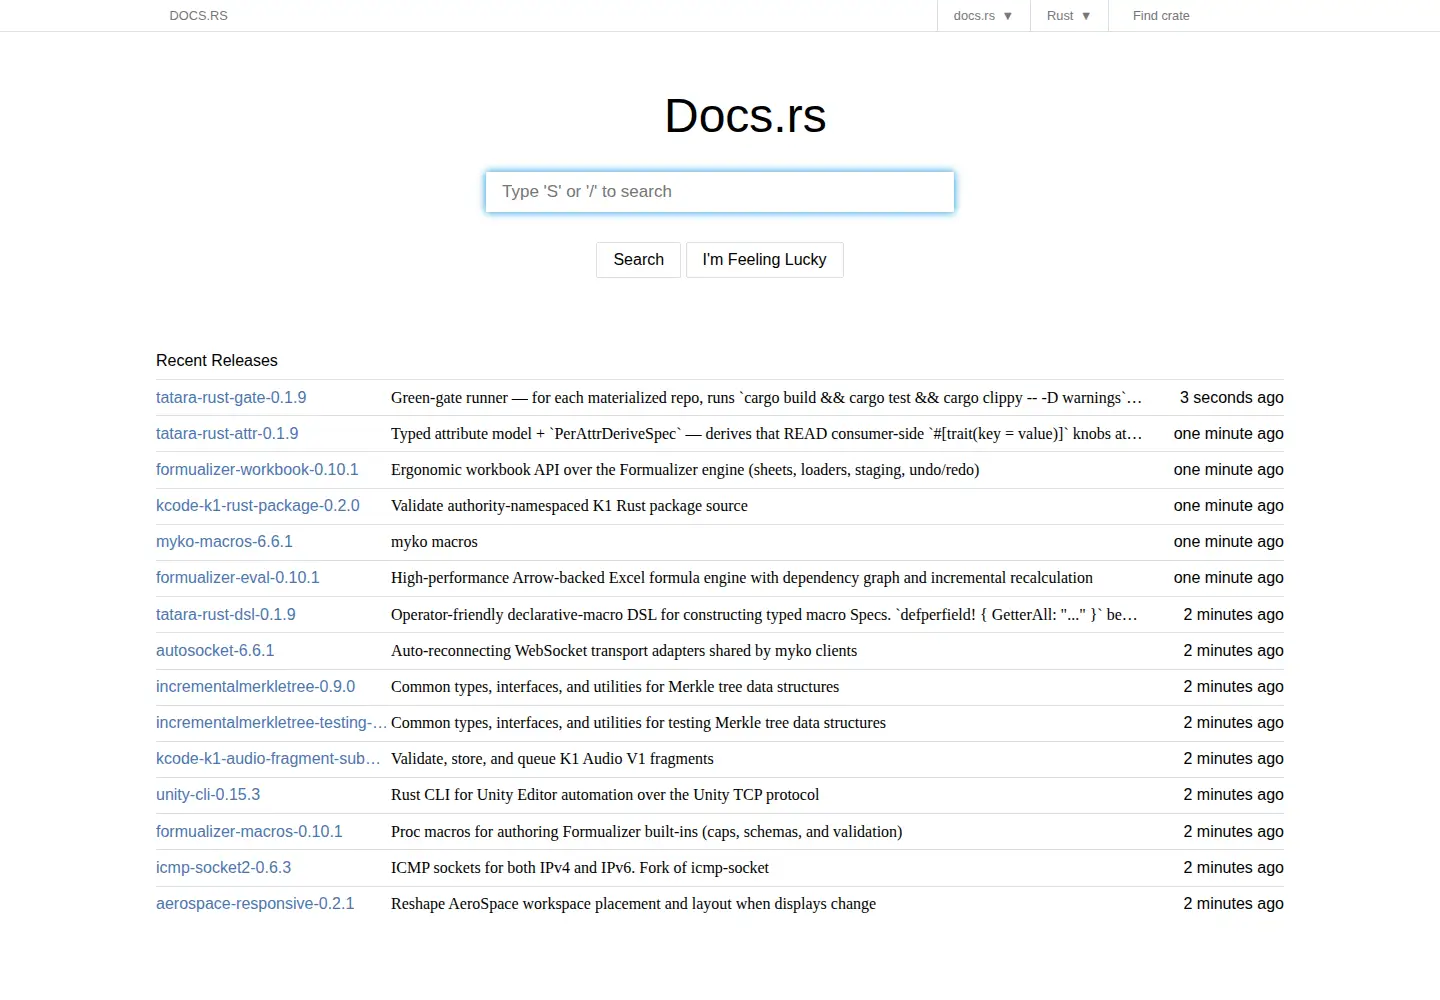Open the kcode-k1-audio-fragment-sub crate link
1440x1000 pixels.
coord(268,759)
